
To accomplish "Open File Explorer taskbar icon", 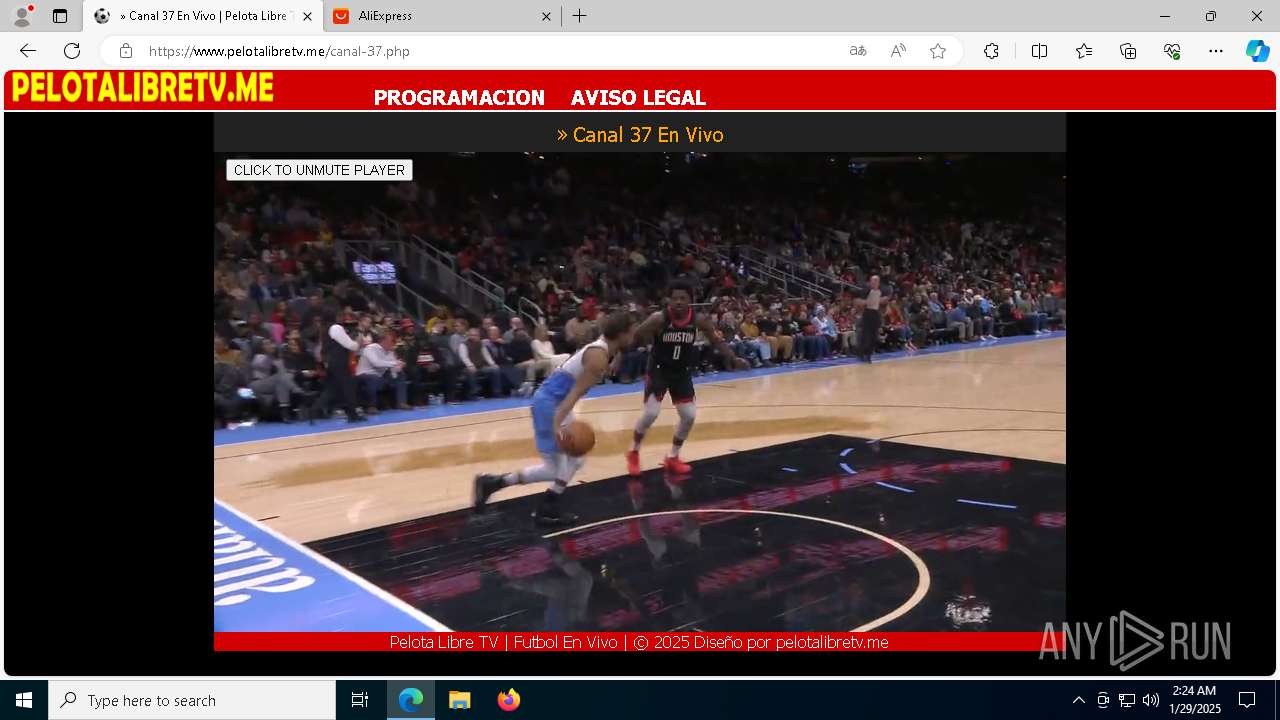I will [459, 700].
